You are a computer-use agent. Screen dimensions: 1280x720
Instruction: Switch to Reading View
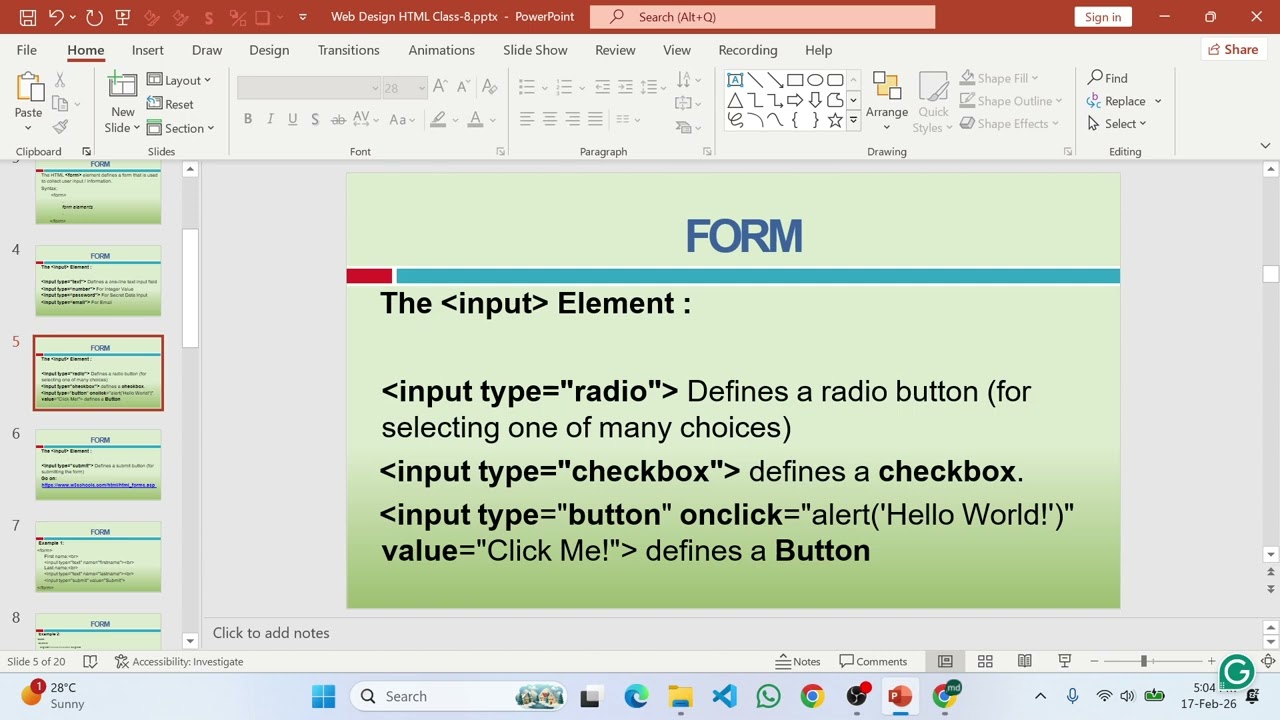point(1024,661)
